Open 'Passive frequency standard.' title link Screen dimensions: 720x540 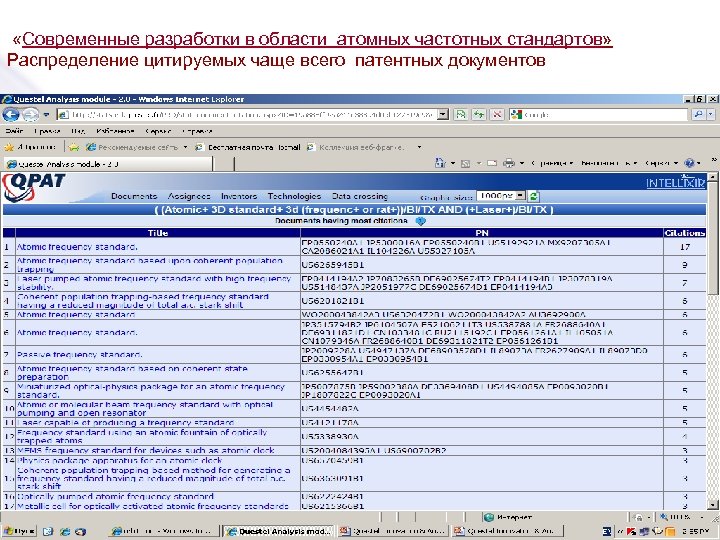click(x=79, y=355)
